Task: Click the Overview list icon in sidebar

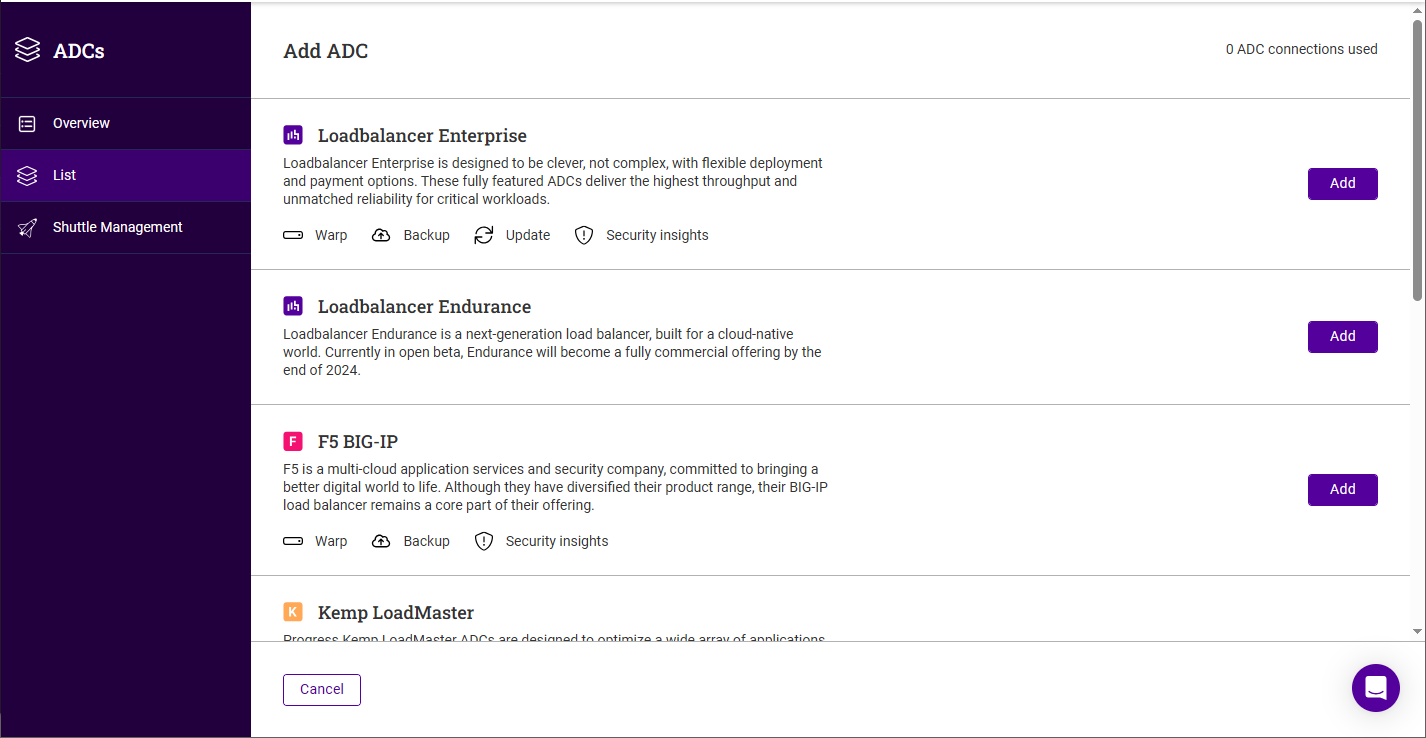Action: point(28,124)
